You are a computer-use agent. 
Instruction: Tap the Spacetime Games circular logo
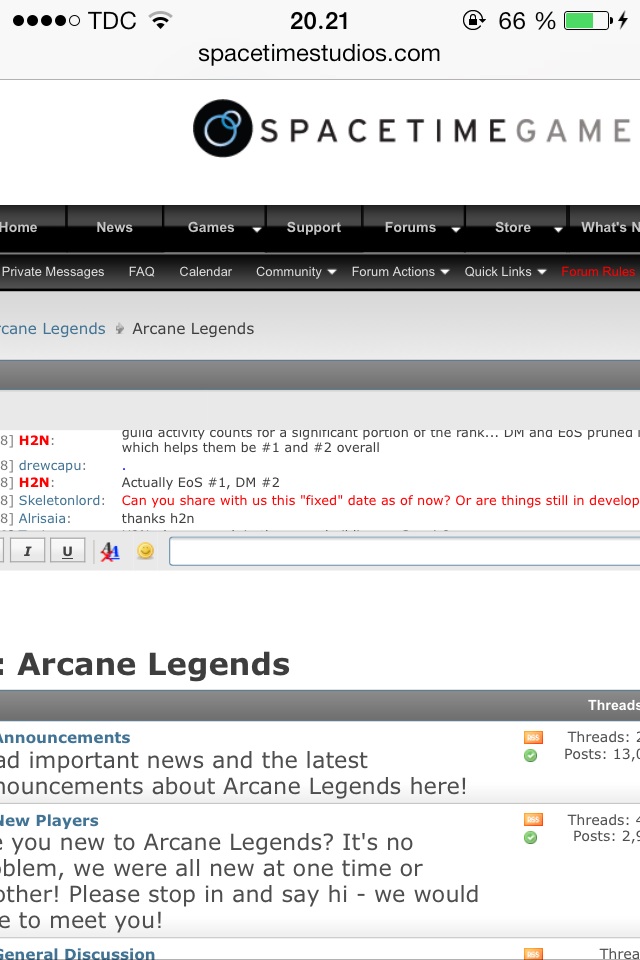(x=222, y=128)
